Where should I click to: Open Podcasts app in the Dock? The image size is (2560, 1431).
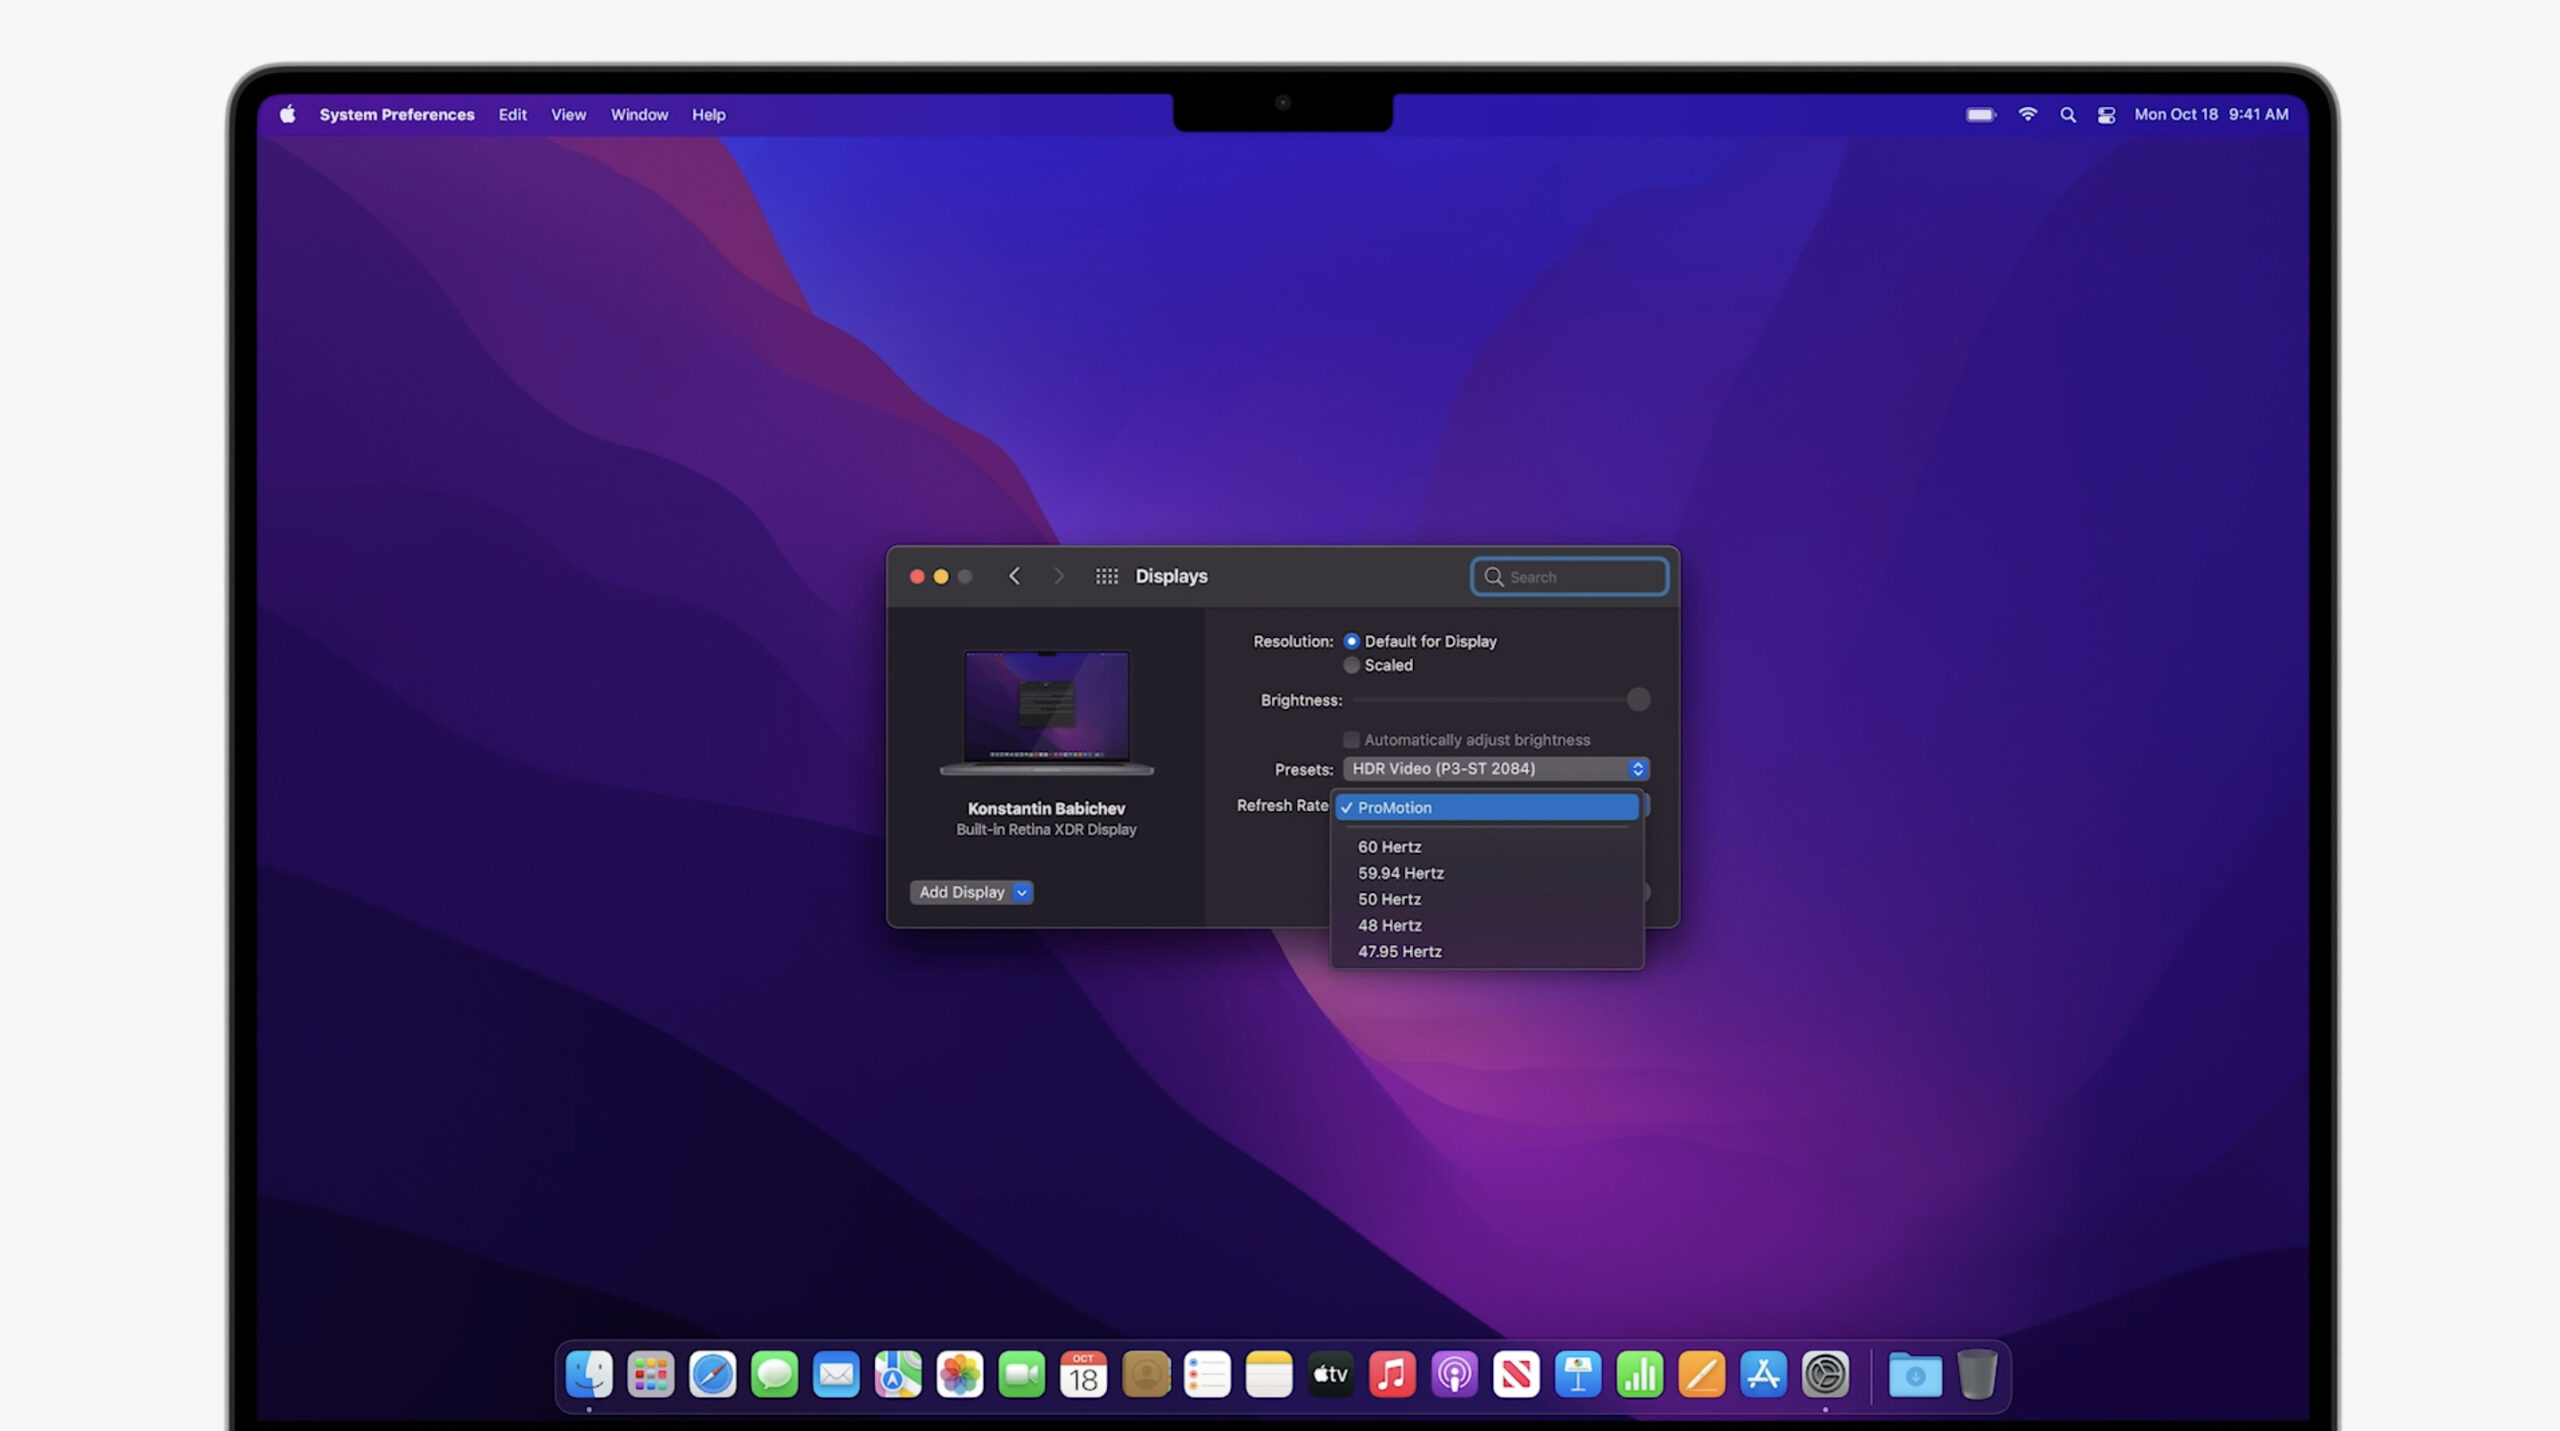coord(1454,1375)
